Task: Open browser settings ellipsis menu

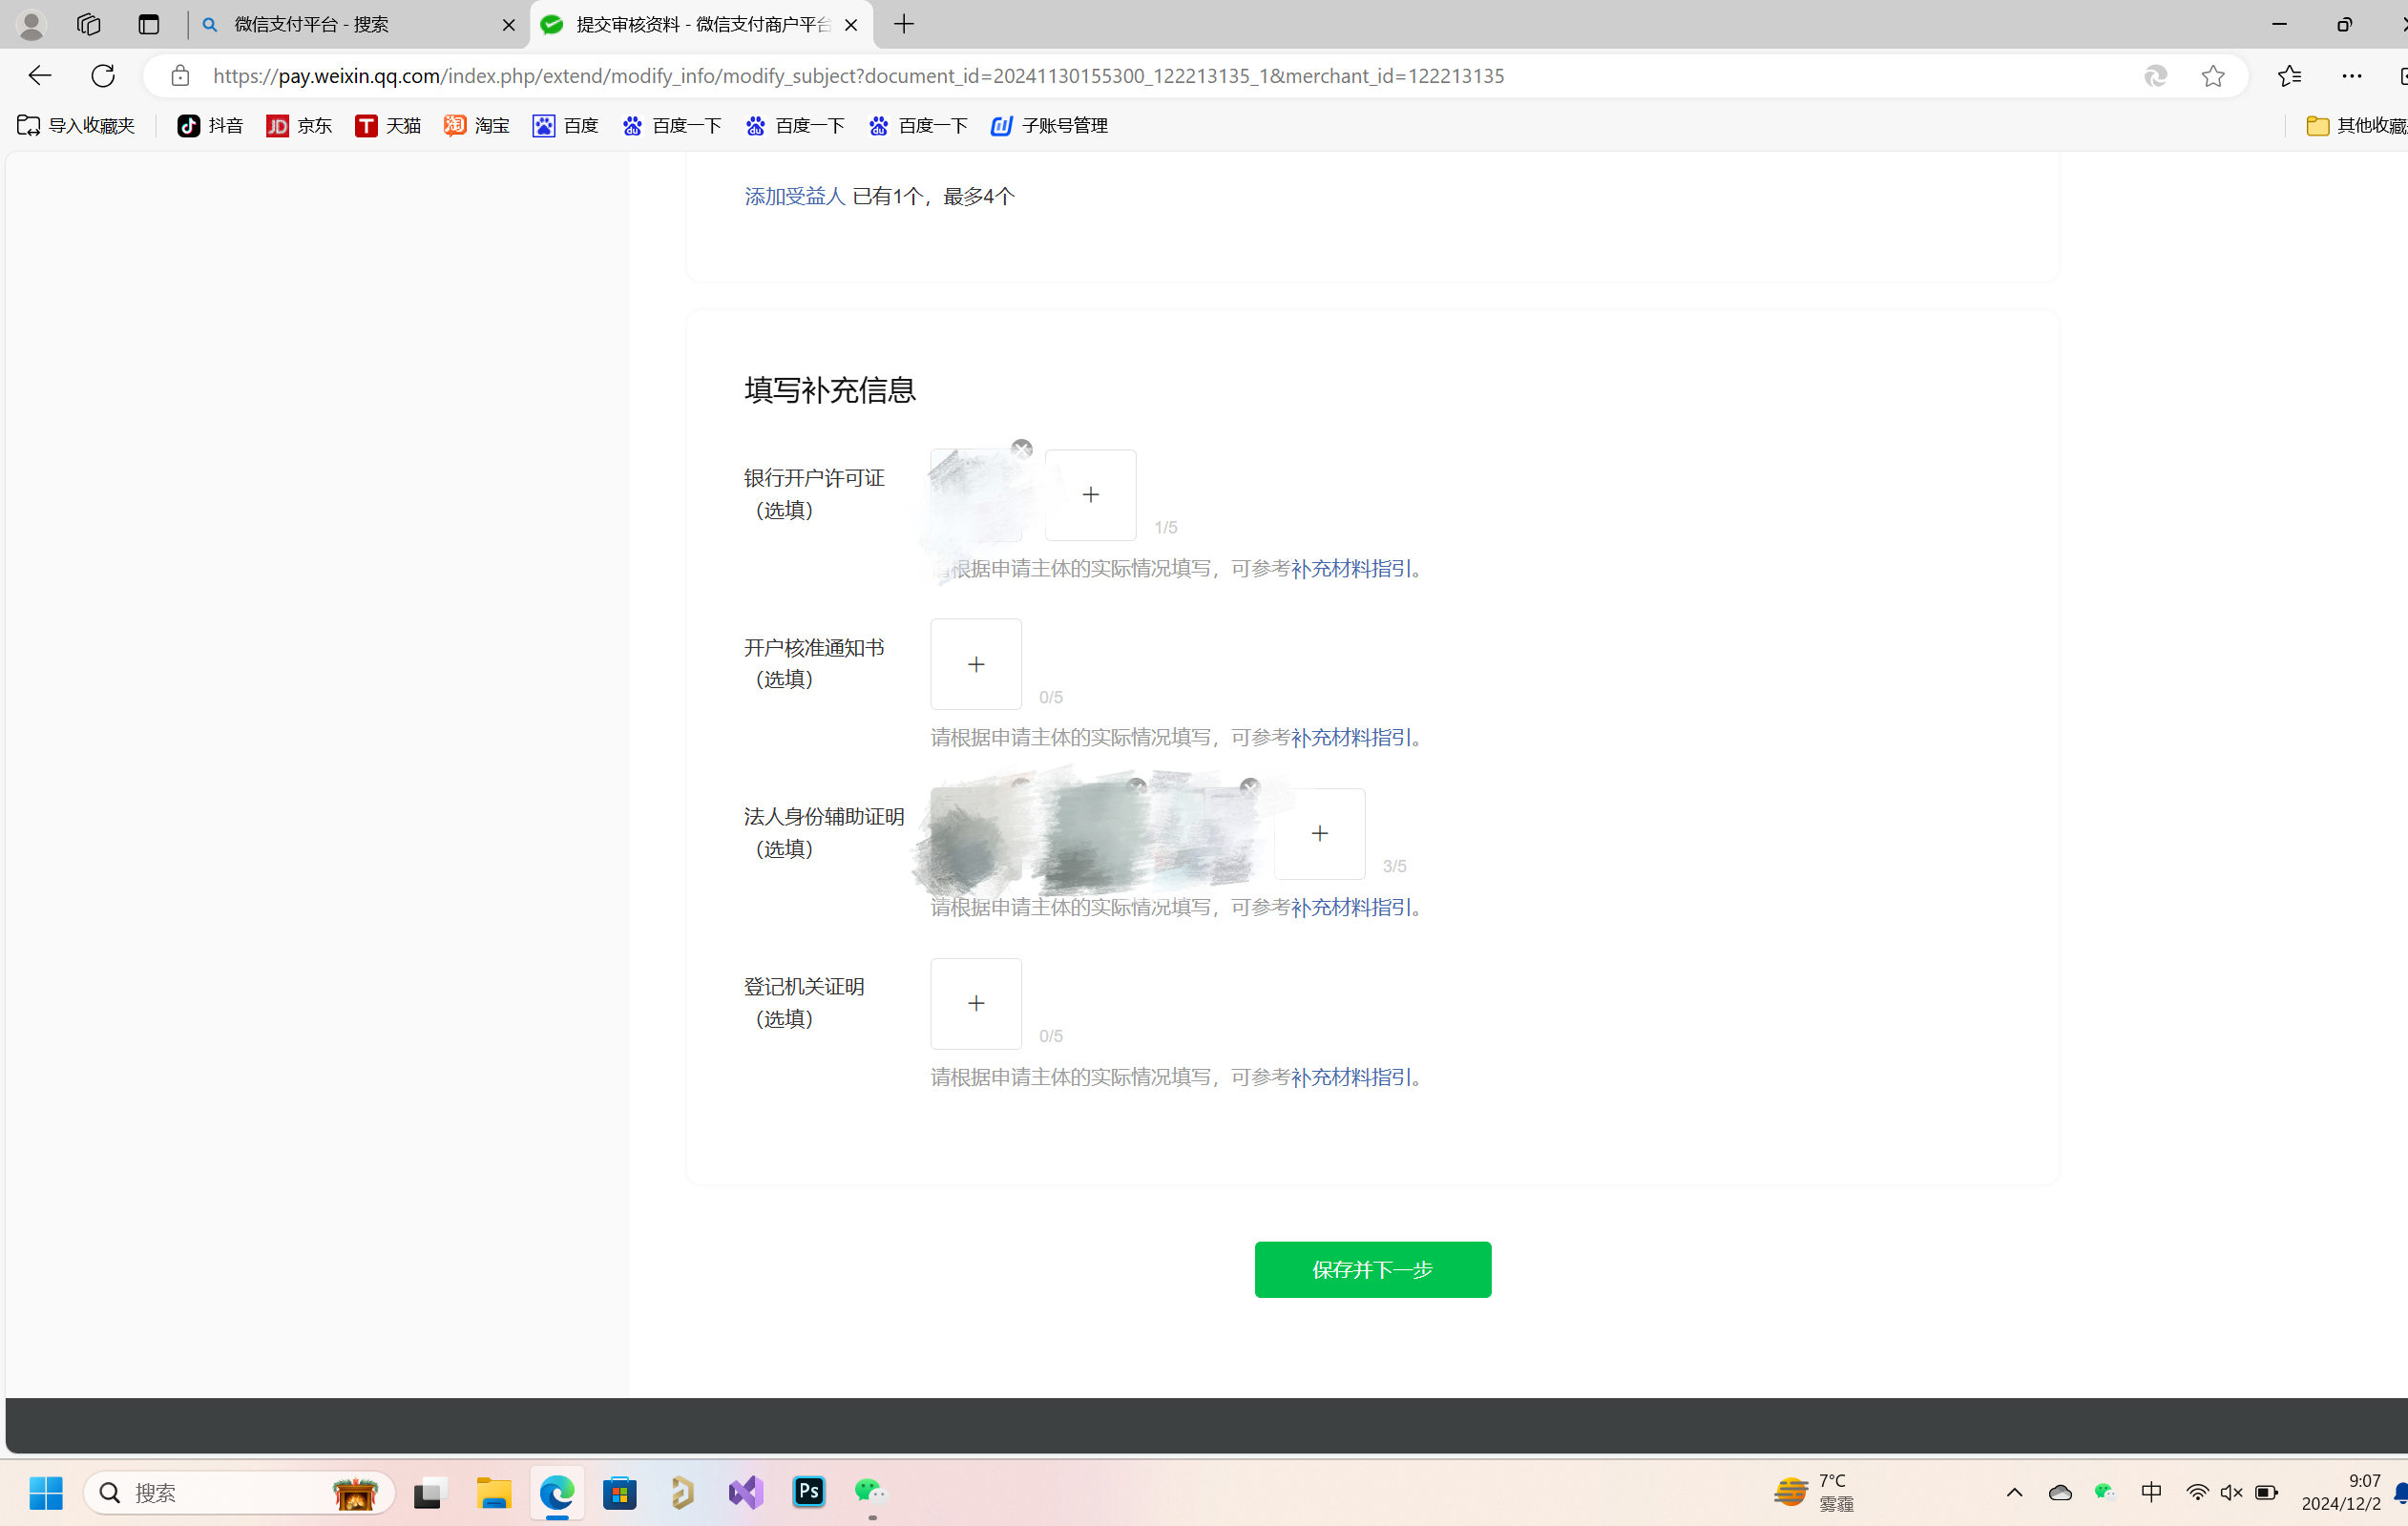Action: click(2351, 76)
